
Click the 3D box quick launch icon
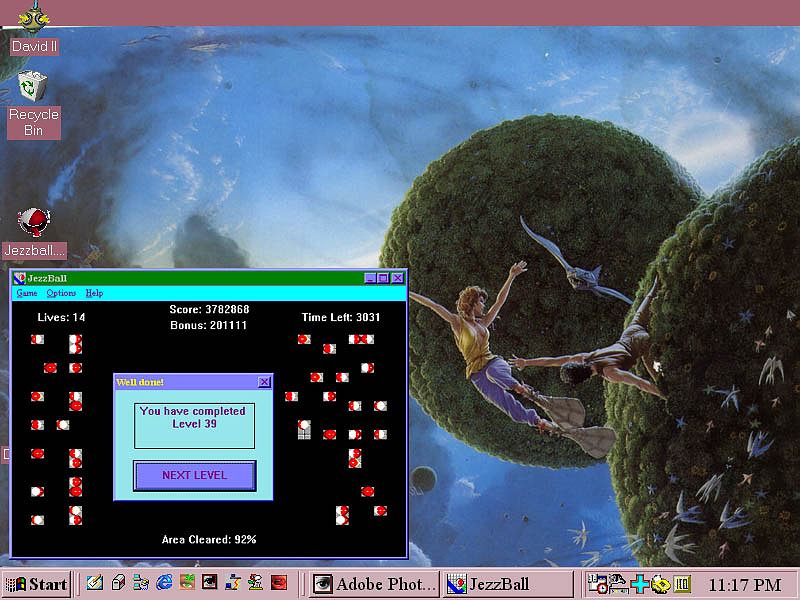coord(118,583)
